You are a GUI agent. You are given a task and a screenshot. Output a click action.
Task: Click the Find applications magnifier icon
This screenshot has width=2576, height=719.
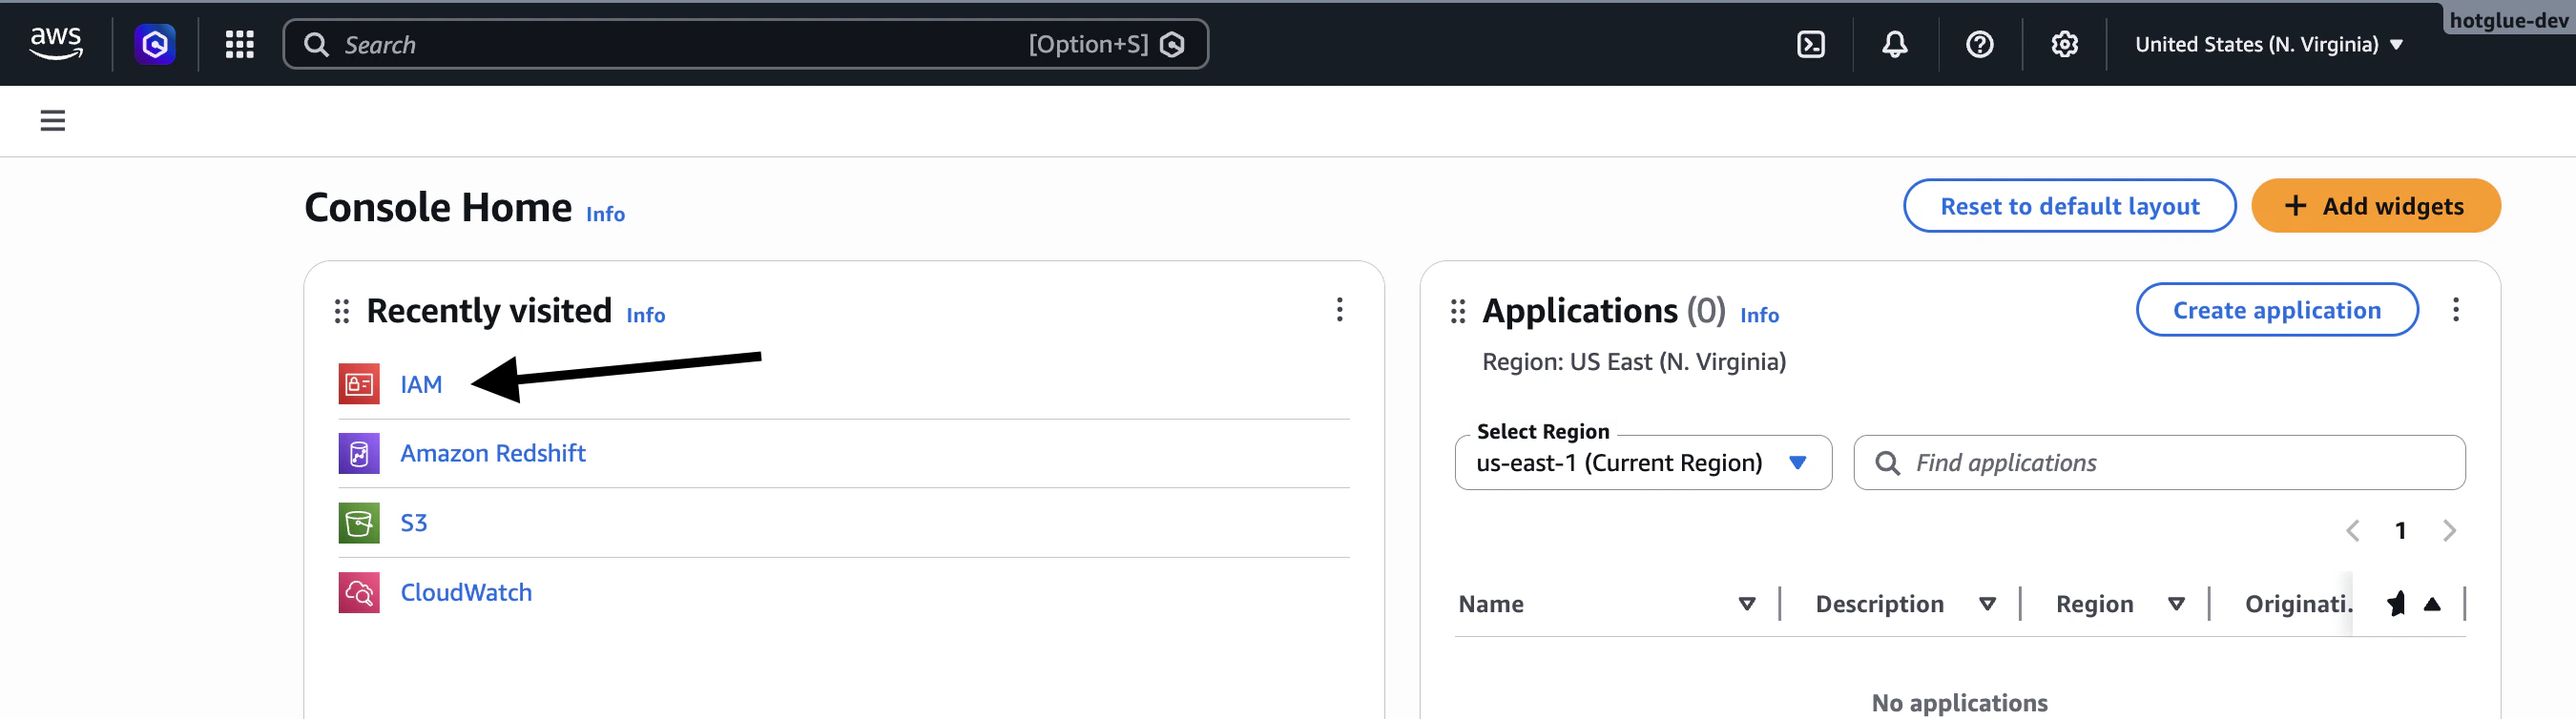pos(1887,463)
